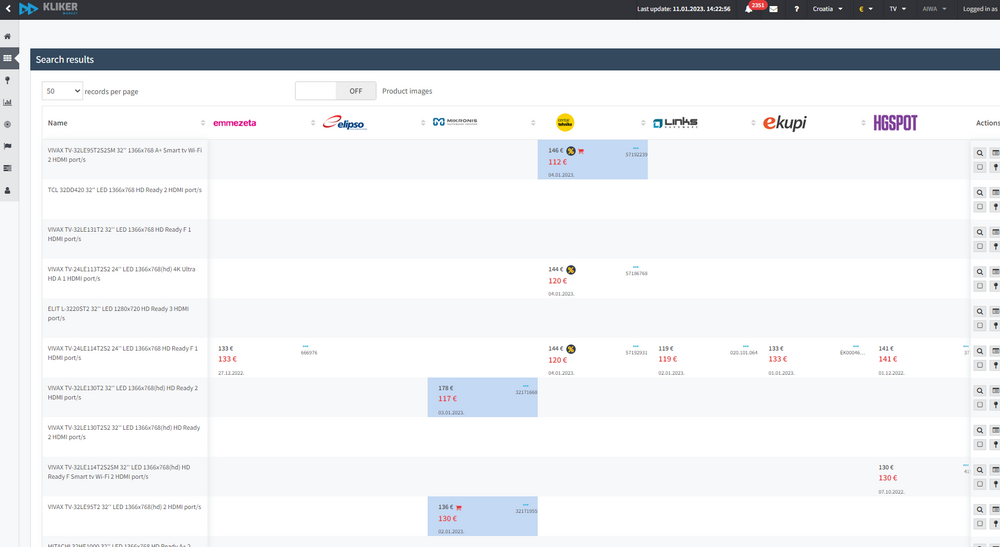This screenshot has height=547, width=1000.
Task: Sort by emmezeta column arrows
Action: click(313, 123)
